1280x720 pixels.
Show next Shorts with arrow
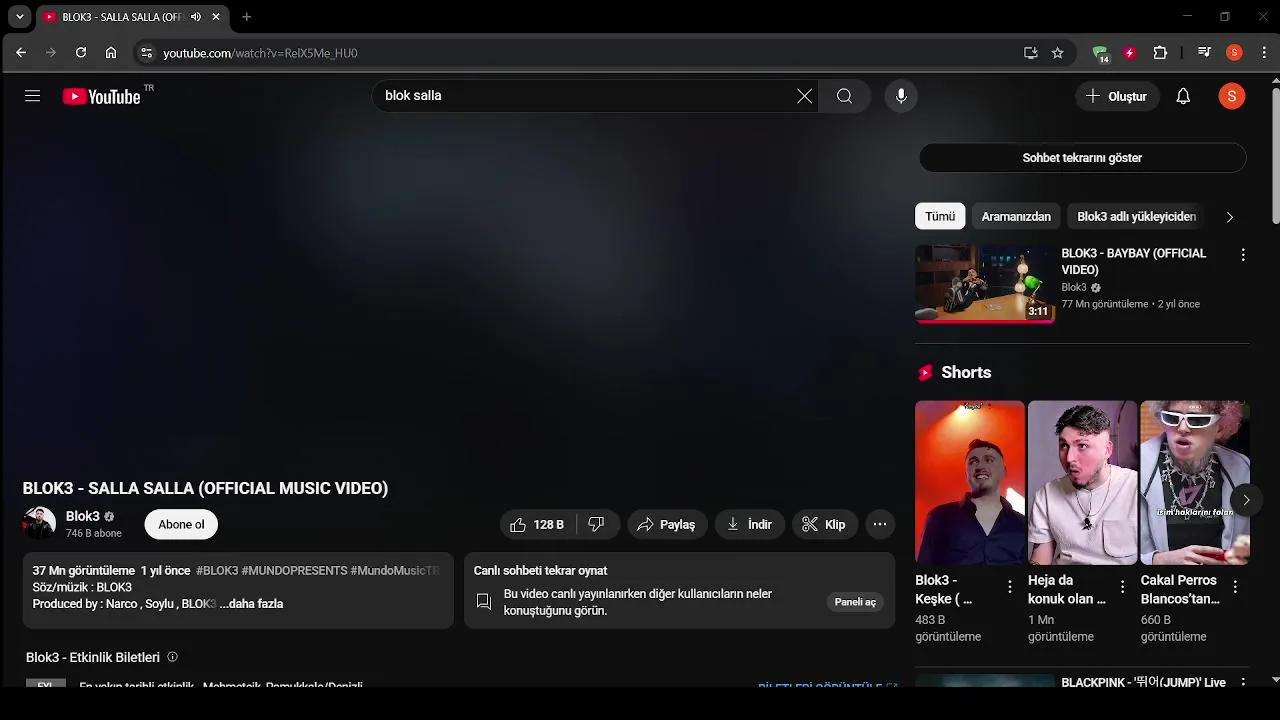pyautogui.click(x=1246, y=500)
